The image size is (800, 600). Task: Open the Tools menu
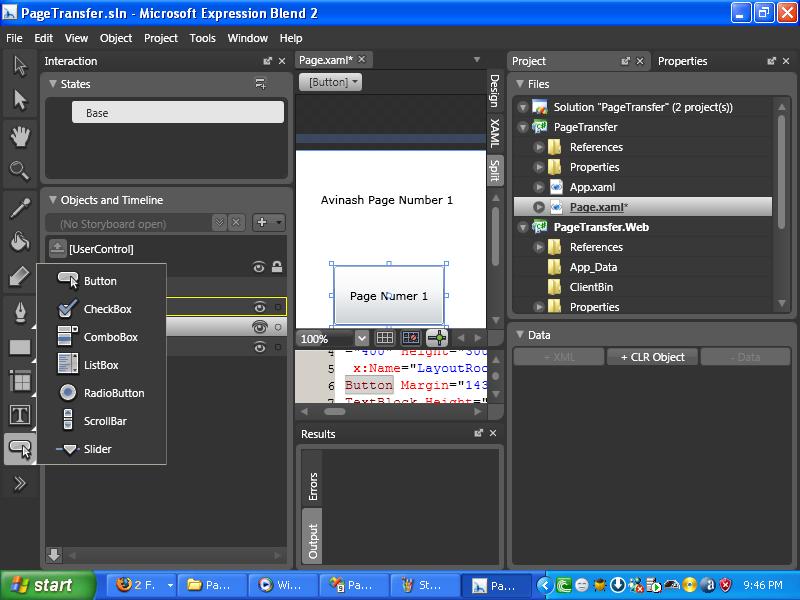pyautogui.click(x=203, y=38)
